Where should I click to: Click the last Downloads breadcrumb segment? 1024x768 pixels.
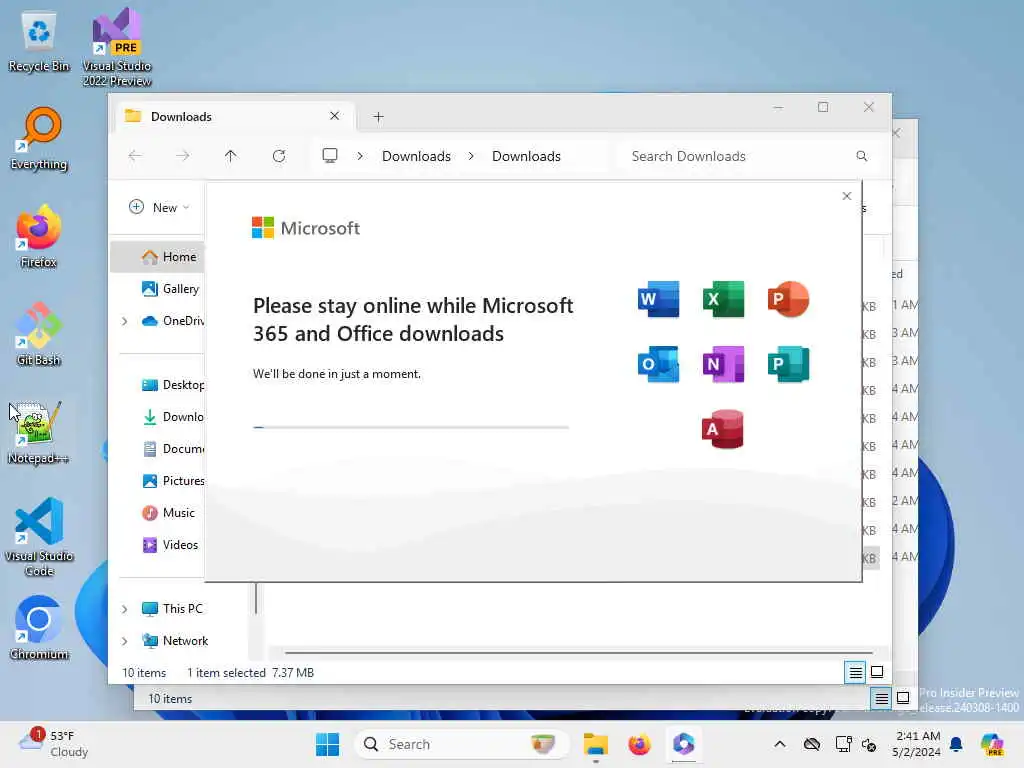[526, 156]
